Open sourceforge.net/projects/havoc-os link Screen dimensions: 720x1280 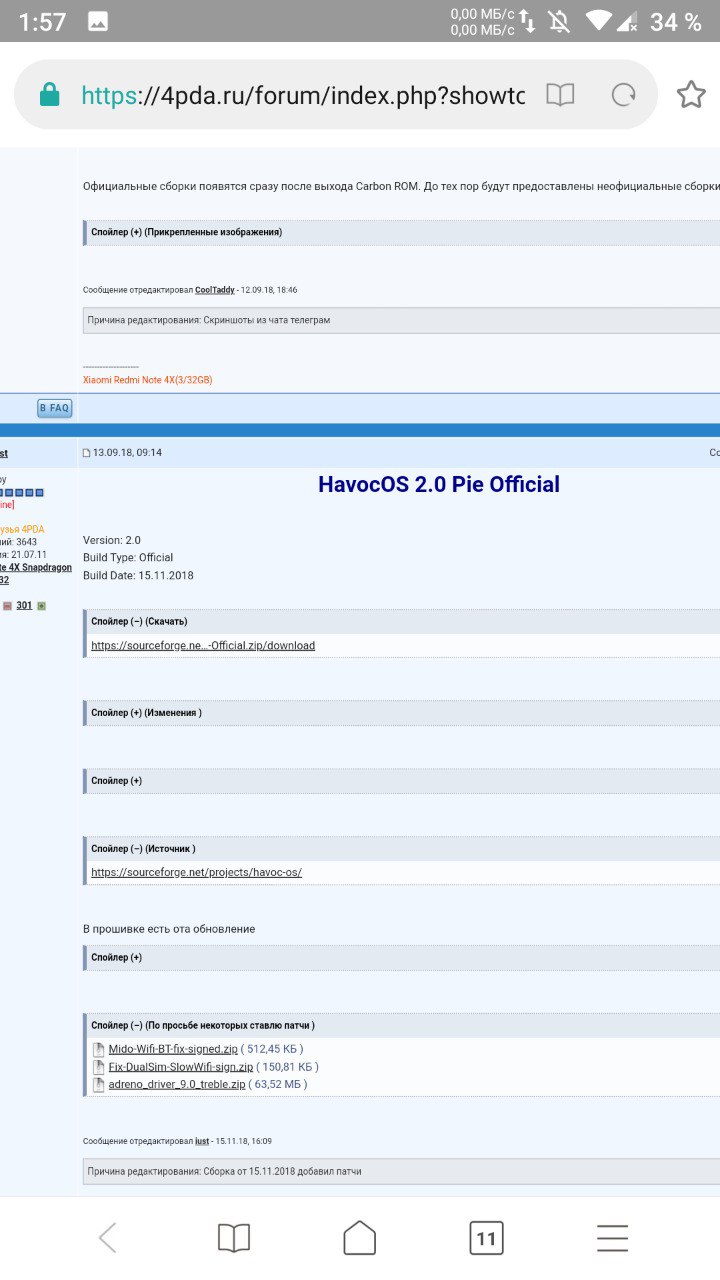[x=196, y=872]
